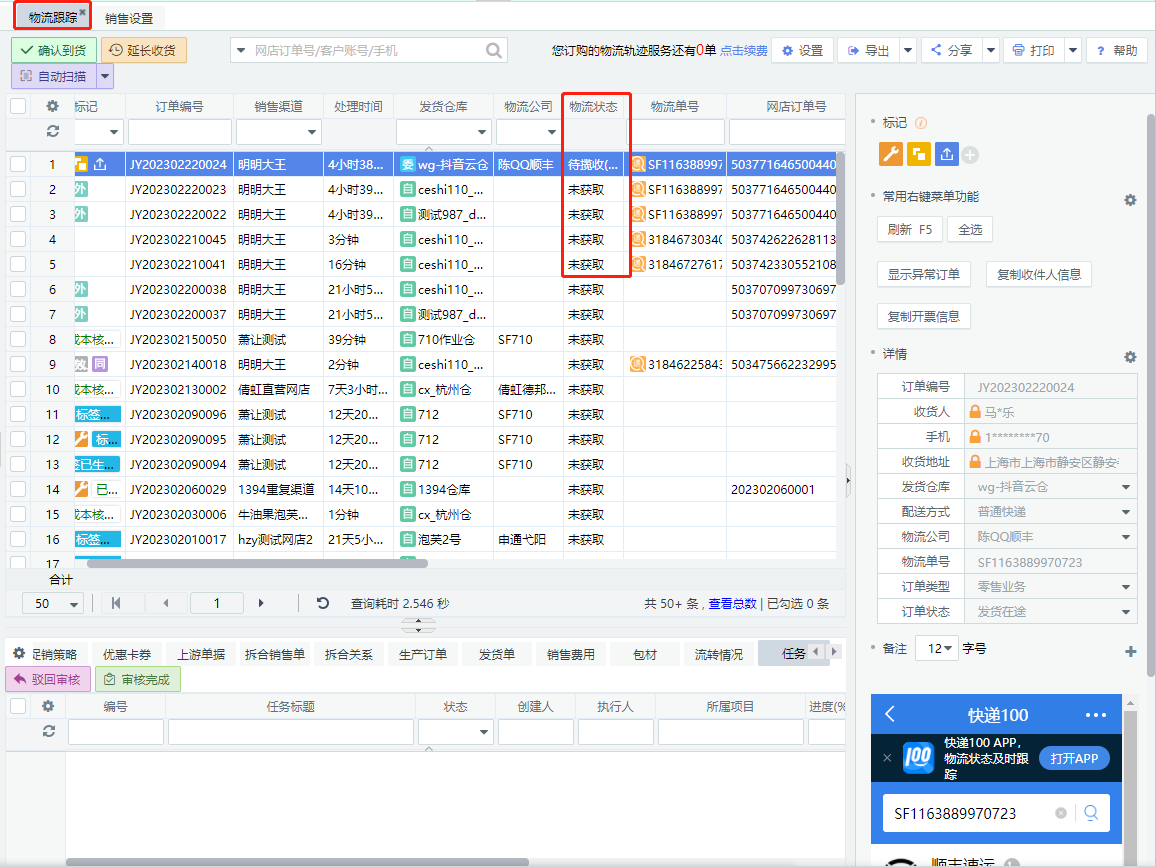Switch to the 销售设置 tab
Screen dimensions: 1156x867
tap(129, 18)
